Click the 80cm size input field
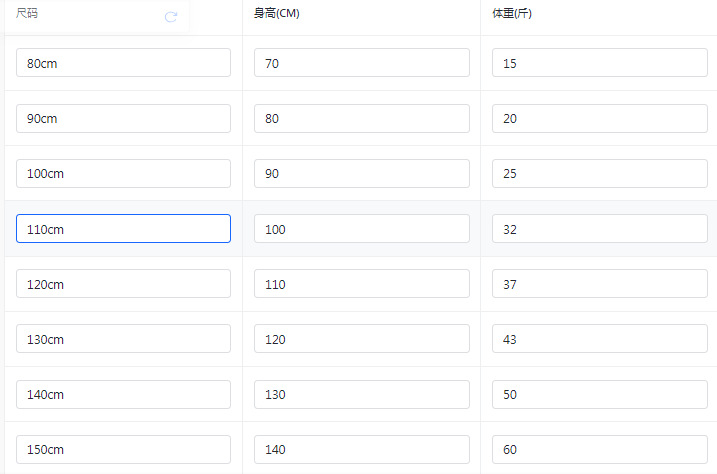This screenshot has height=474, width=717. pyautogui.click(x=123, y=63)
